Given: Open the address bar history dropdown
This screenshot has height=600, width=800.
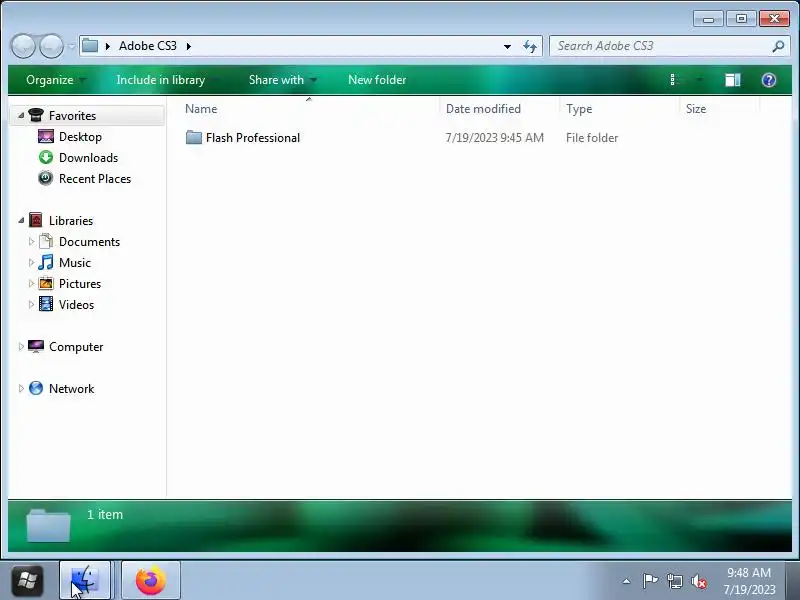Looking at the screenshot, I should pyautogui.click(x=507, y=46).
